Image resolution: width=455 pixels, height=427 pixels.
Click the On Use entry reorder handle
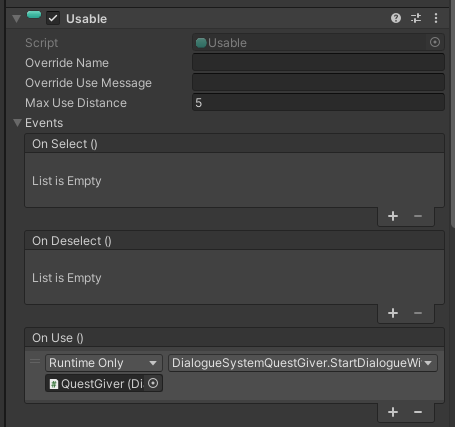(35, 361)
